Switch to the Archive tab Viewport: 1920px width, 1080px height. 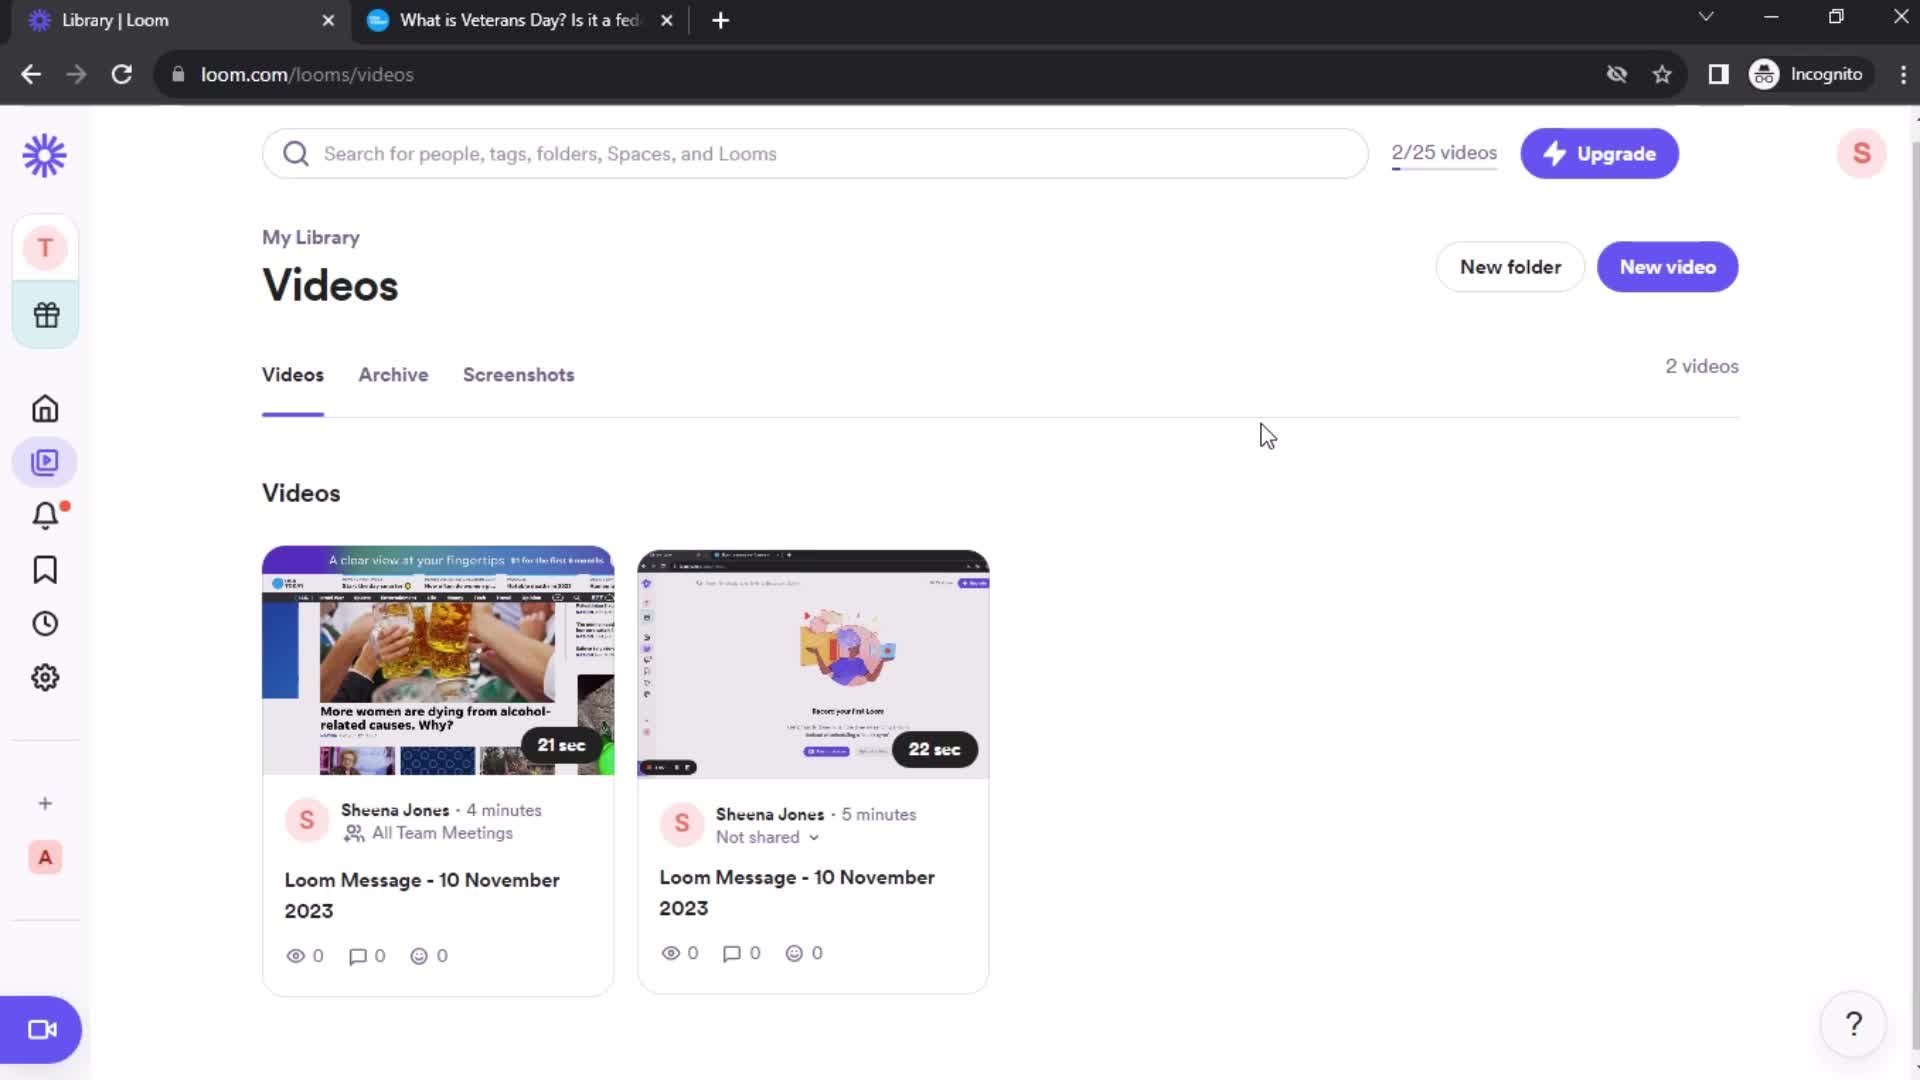tap(393, 375)
